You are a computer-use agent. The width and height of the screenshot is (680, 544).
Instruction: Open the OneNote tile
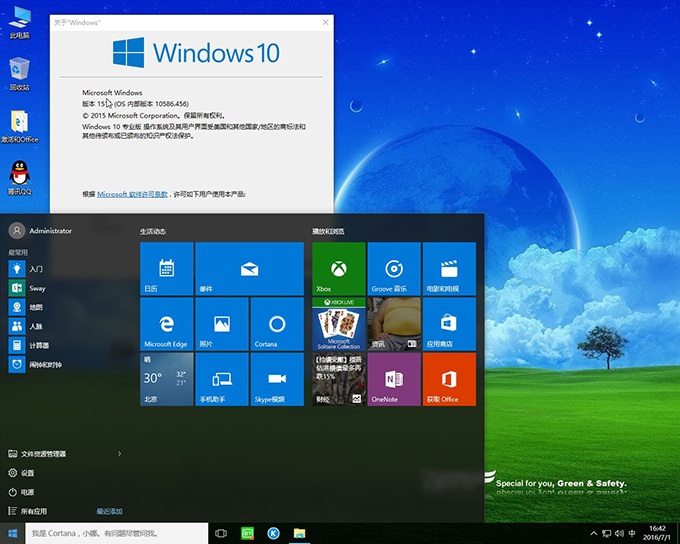click(x=394, y=379)
